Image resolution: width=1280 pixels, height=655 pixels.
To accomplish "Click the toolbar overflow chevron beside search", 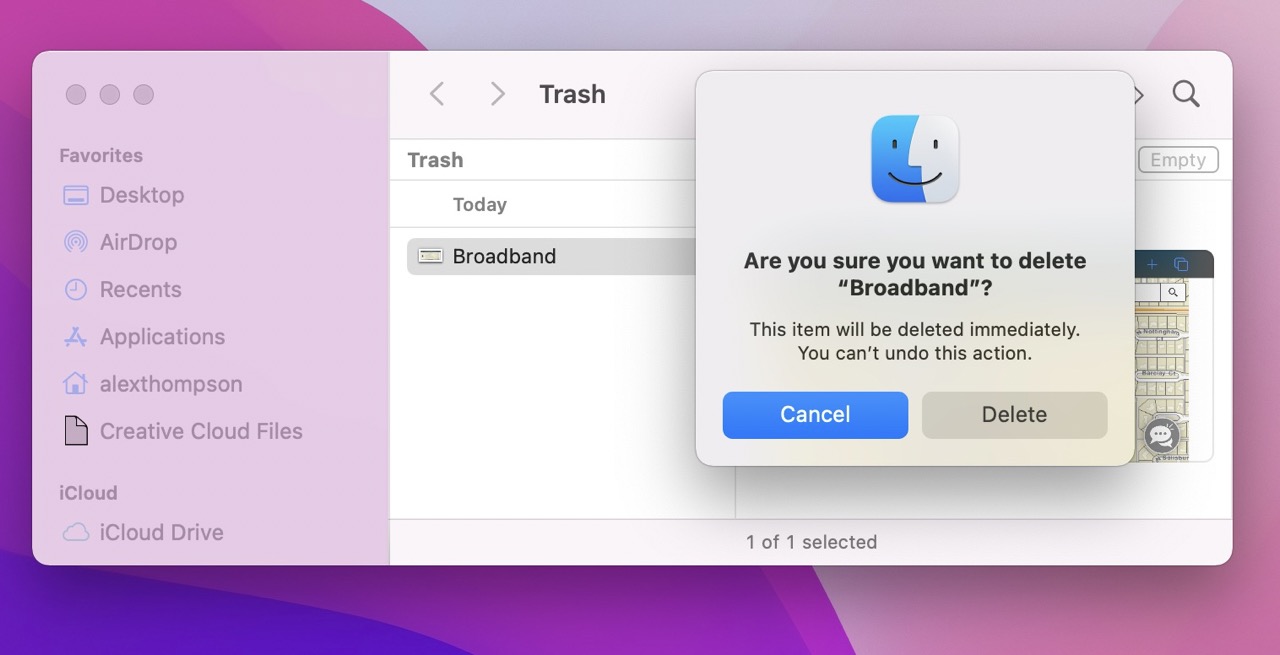I will tap(1138, 95).
